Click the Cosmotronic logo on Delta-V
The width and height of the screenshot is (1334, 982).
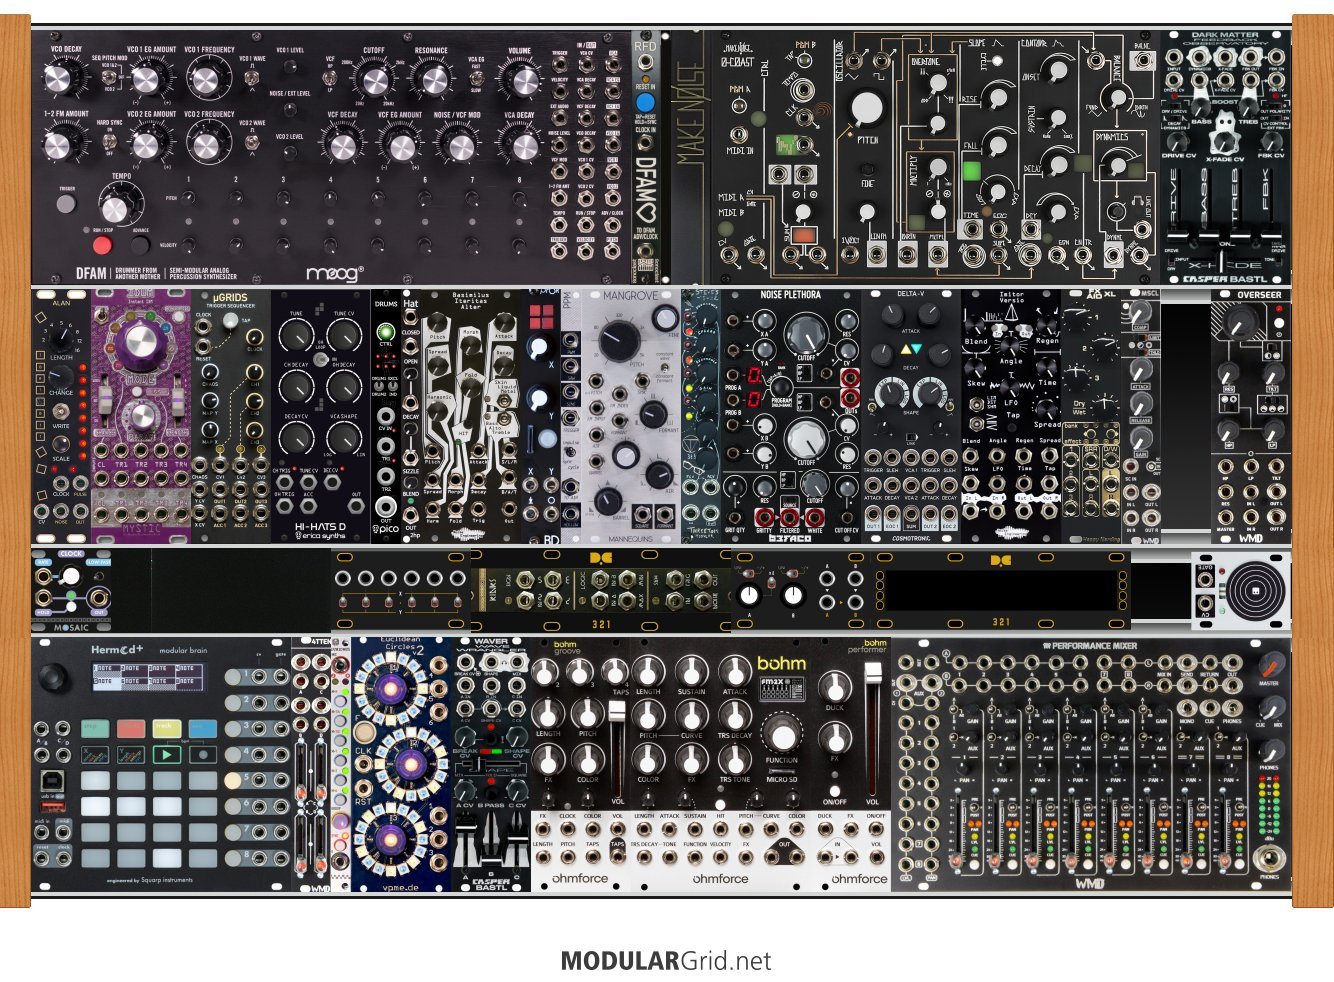(910, 537)
